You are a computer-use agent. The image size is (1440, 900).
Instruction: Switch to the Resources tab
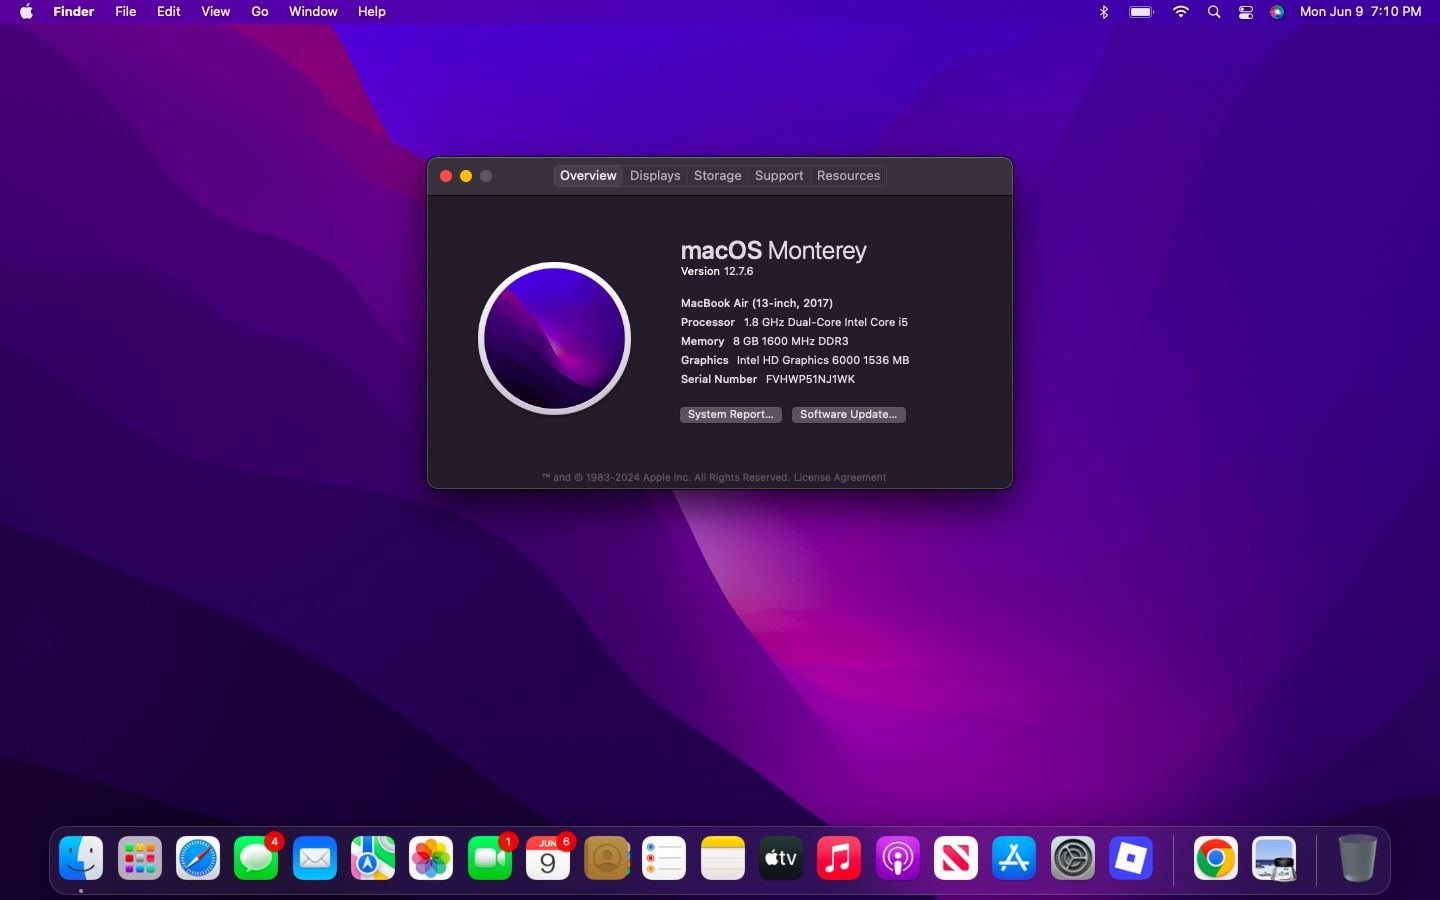click(848, 176)
